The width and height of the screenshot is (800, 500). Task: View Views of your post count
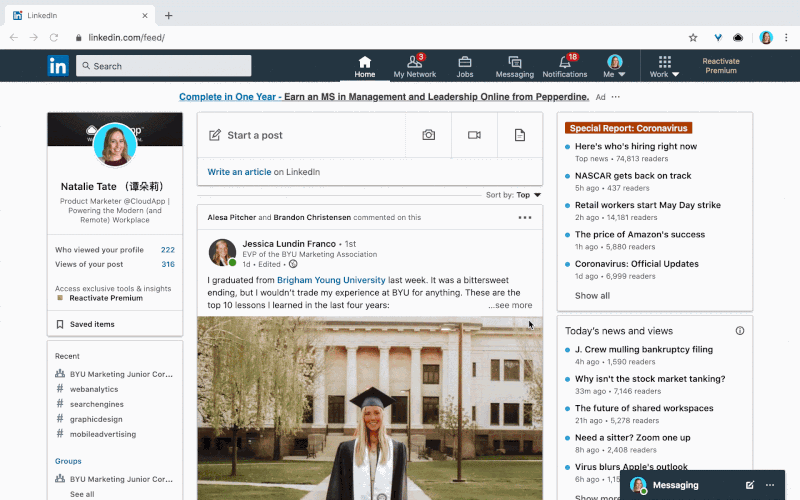click(115, 264)
